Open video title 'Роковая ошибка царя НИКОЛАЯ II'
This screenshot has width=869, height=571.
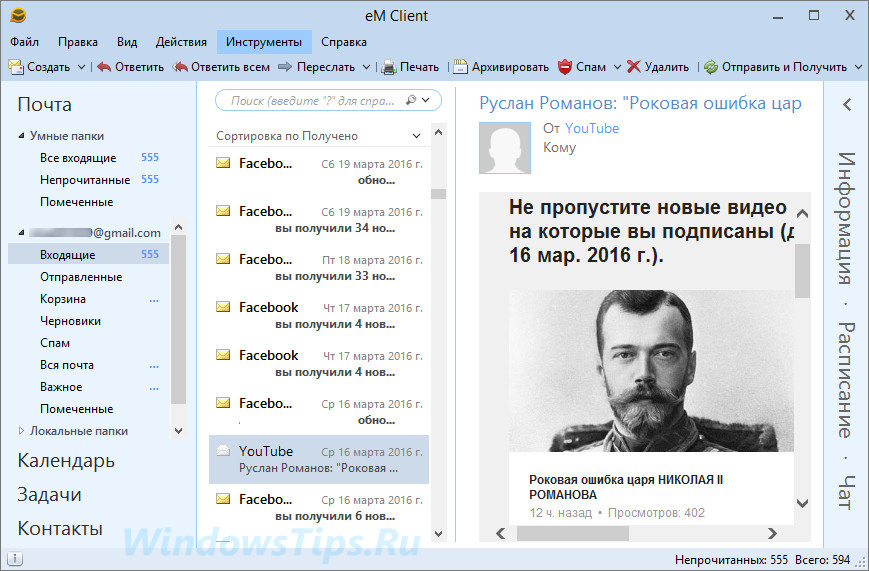[626, 487]
